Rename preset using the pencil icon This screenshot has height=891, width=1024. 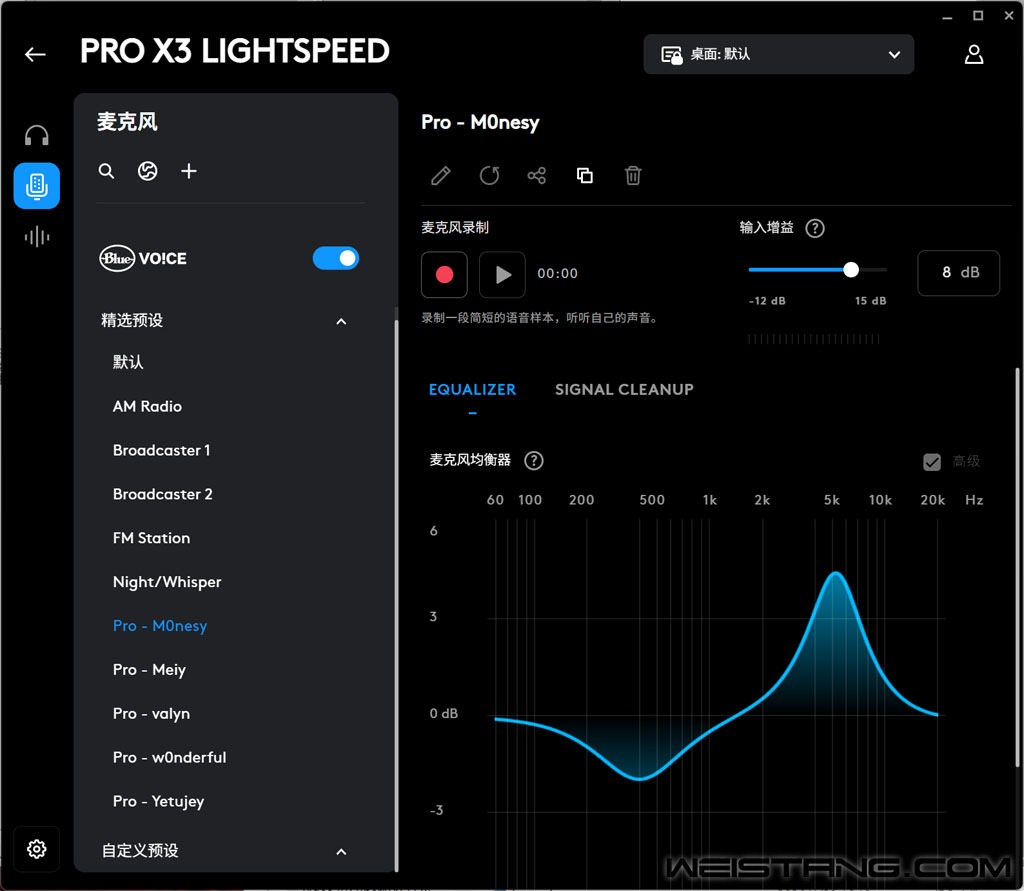(x=441, y=176)
